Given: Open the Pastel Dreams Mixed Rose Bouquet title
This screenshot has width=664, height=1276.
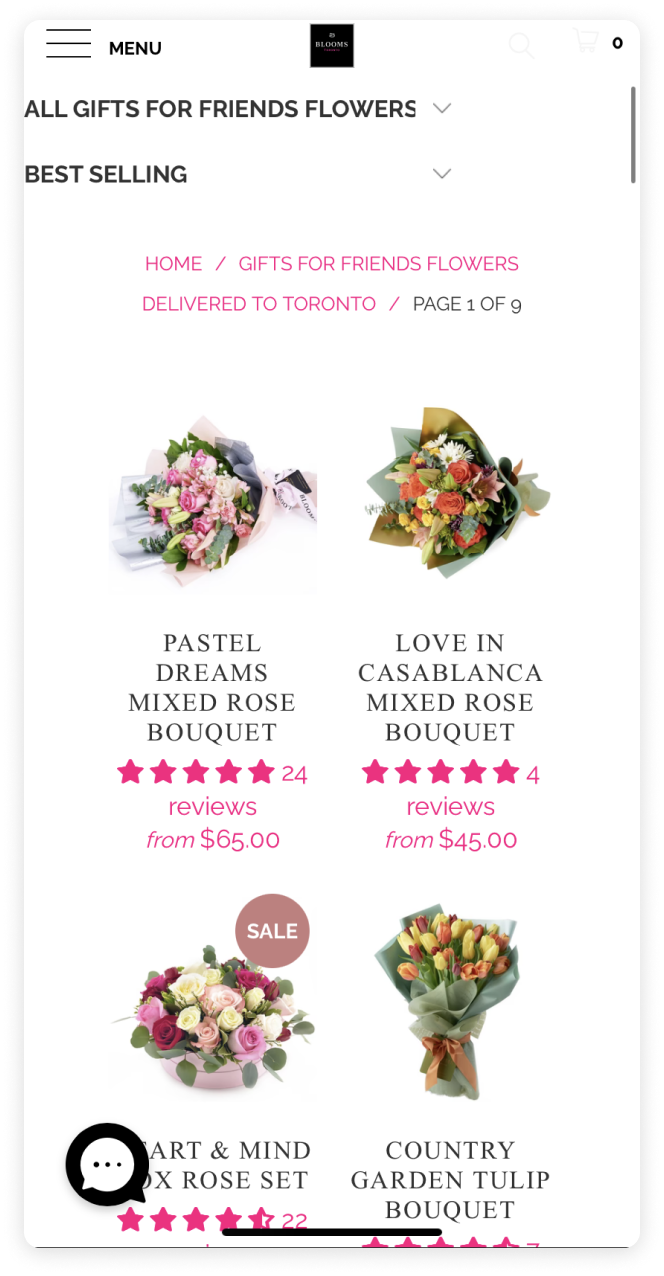Looking at the screenshot, I should pos(212,688).
